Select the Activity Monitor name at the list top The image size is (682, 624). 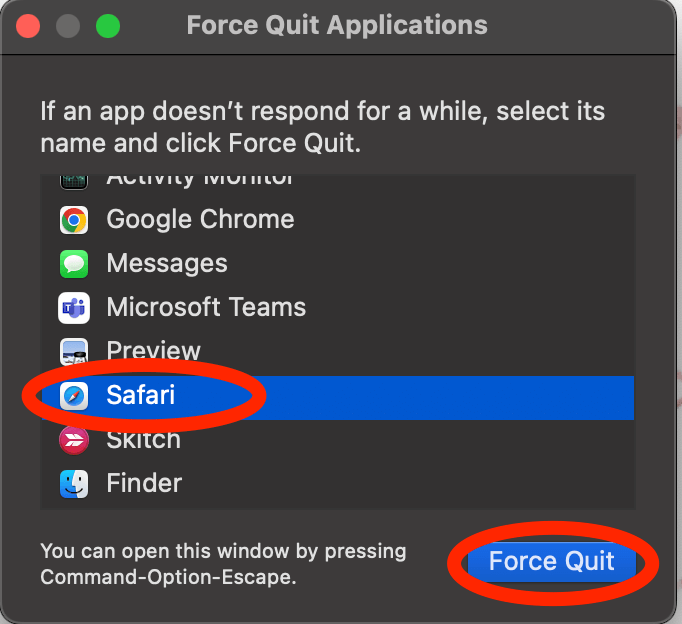pyautogui.click(x=200, y=180)
